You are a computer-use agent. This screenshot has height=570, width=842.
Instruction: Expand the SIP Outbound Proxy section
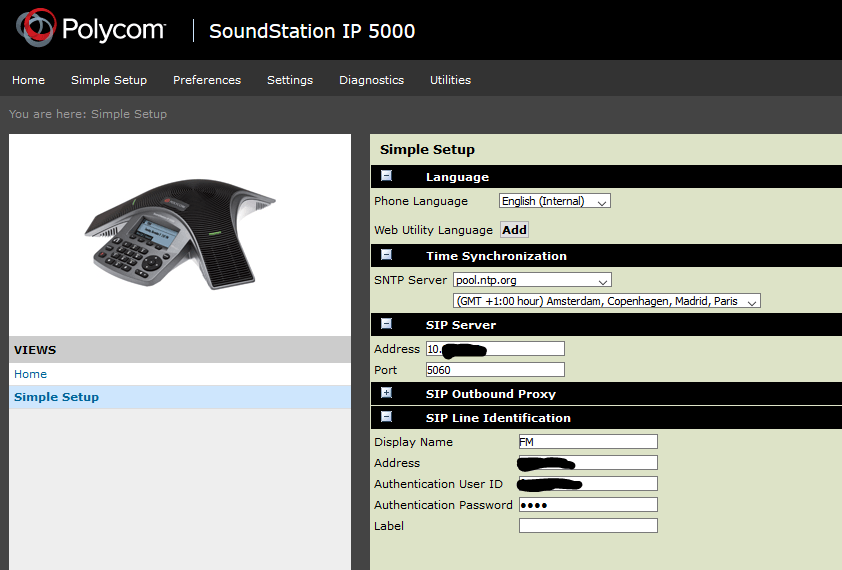tap(386, 393)
